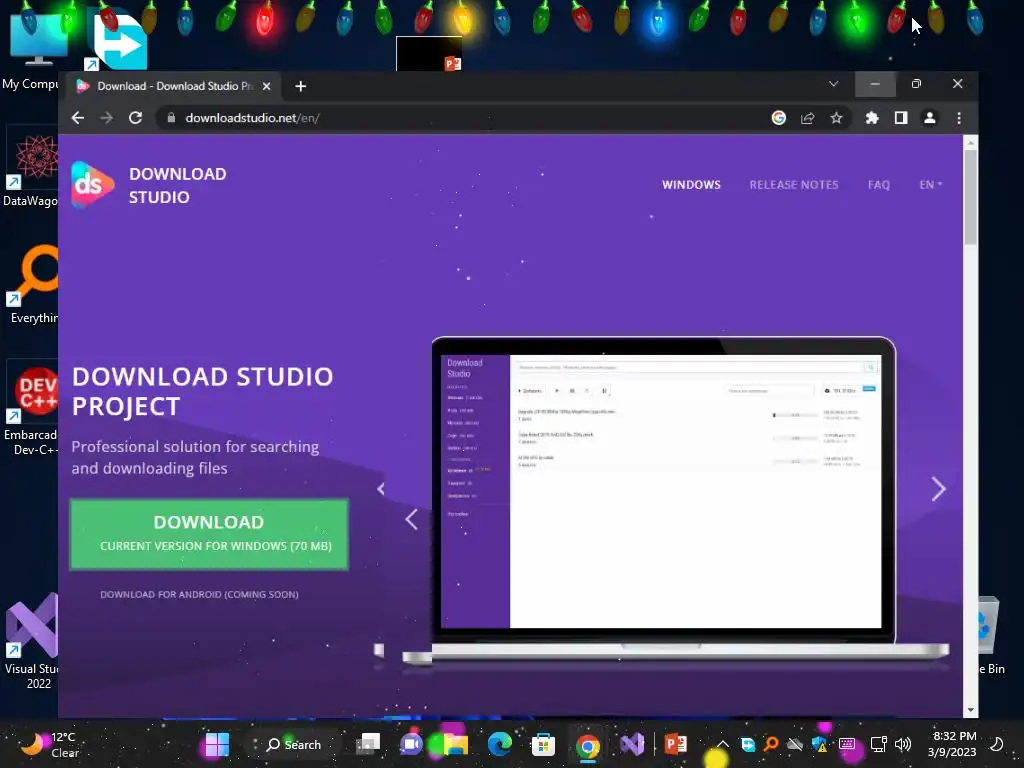The image size is (1024, 768).
Task: Go back to the previous page in Chrome
Action: 78,118
